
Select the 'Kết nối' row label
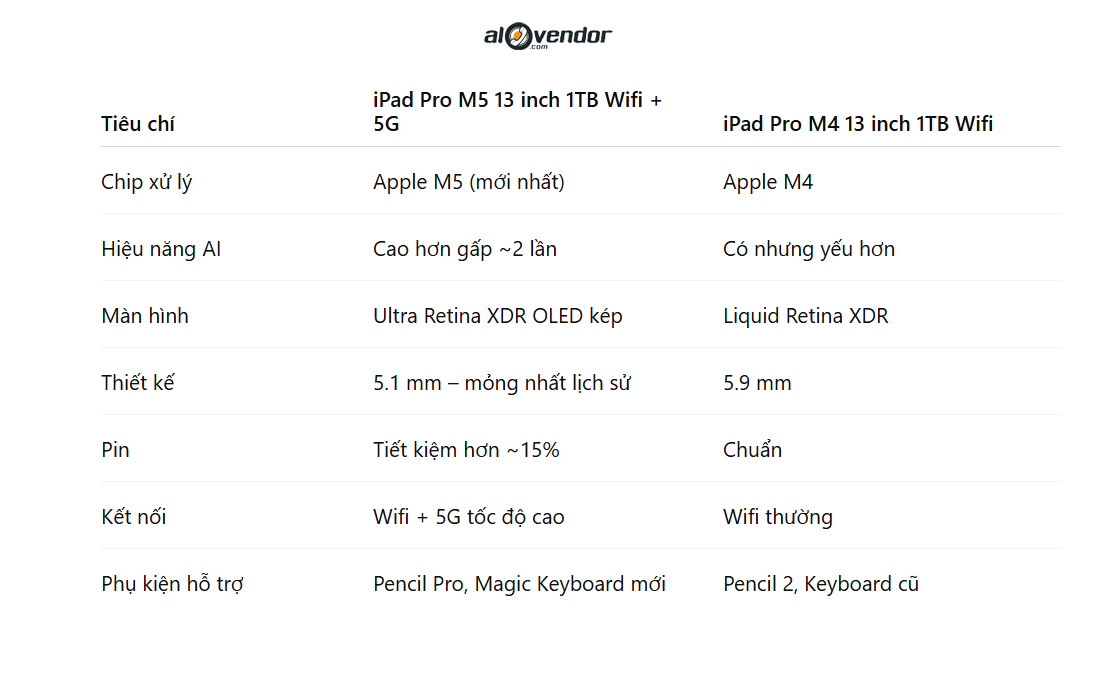click(x=133, y=517)
